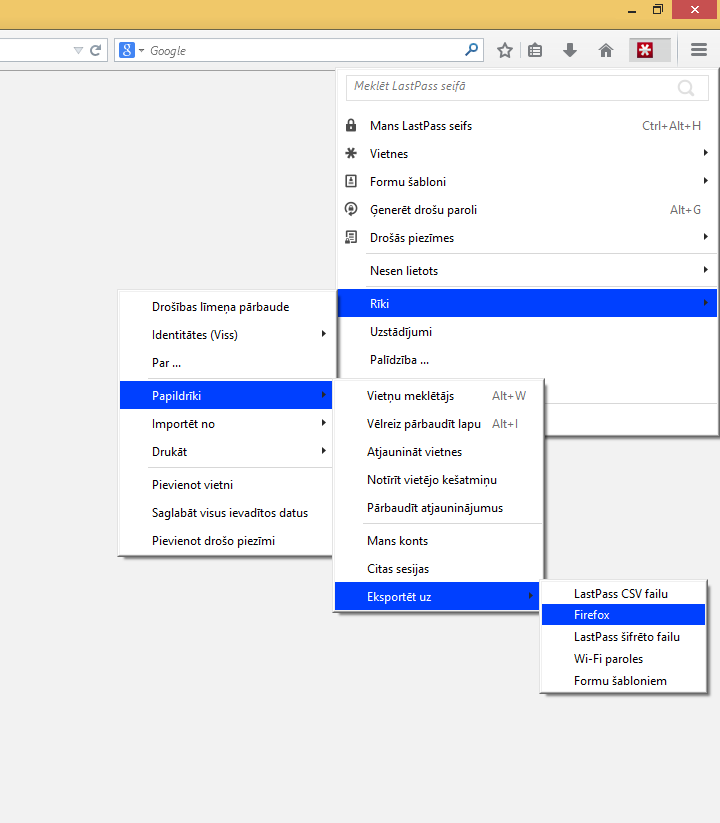
Task: Open Palīdzība ...
Action: click(527, 360)
